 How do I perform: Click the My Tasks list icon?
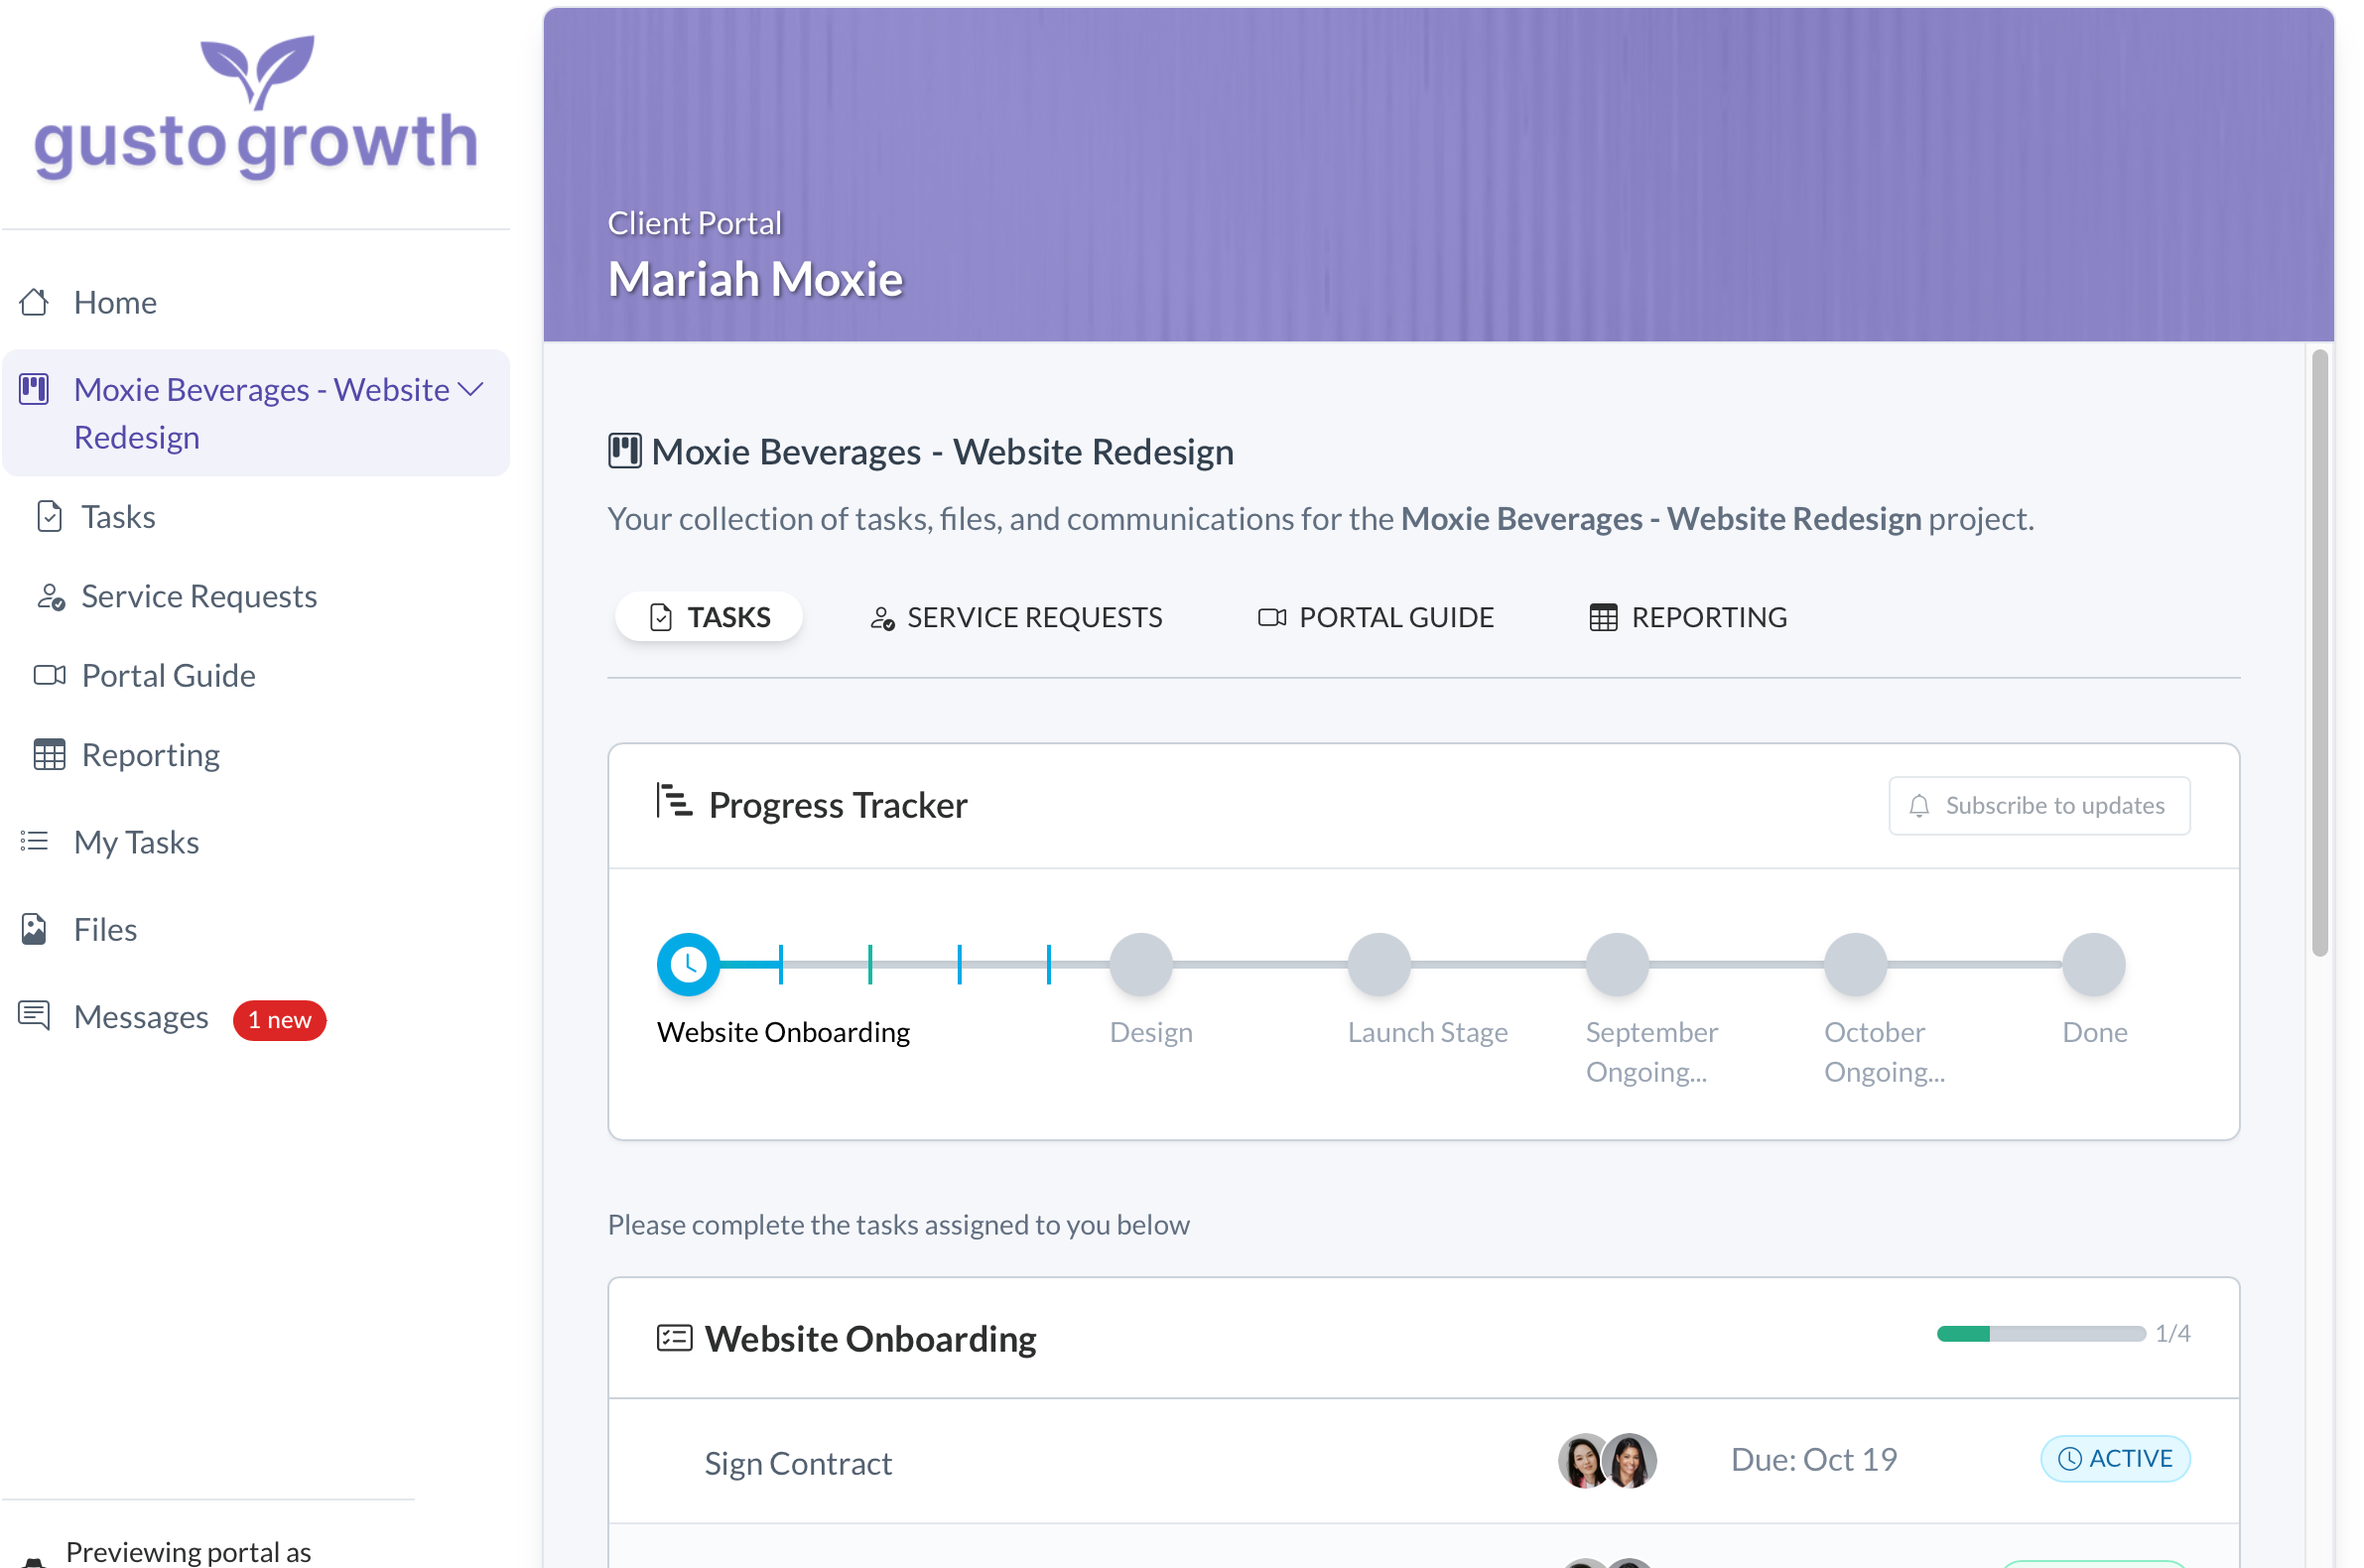coord(34,842)
